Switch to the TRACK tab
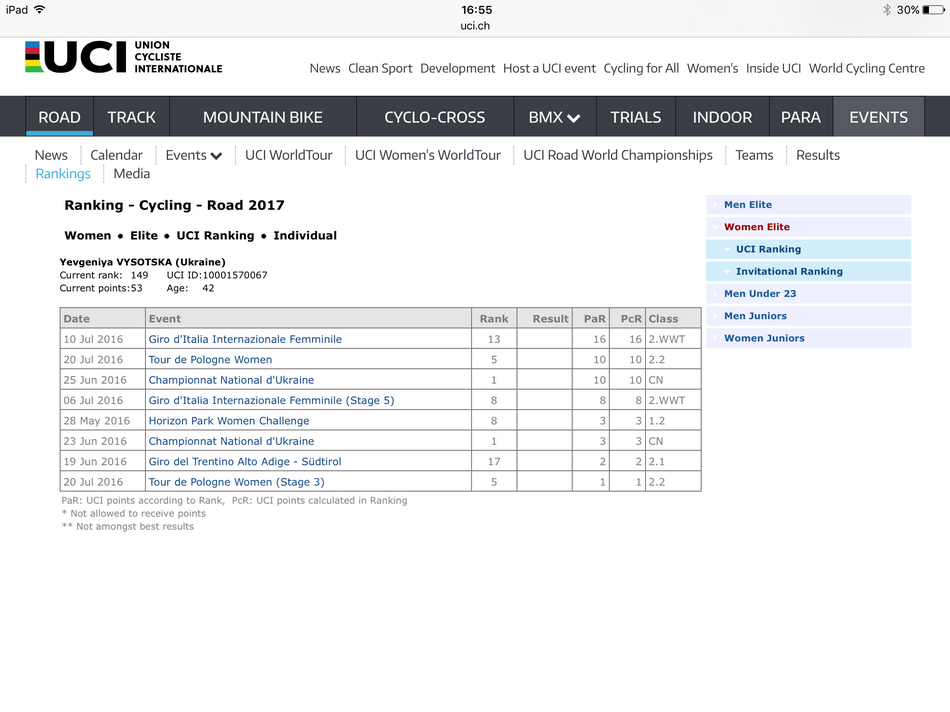950x712 pixels. (x=131, y=117)
